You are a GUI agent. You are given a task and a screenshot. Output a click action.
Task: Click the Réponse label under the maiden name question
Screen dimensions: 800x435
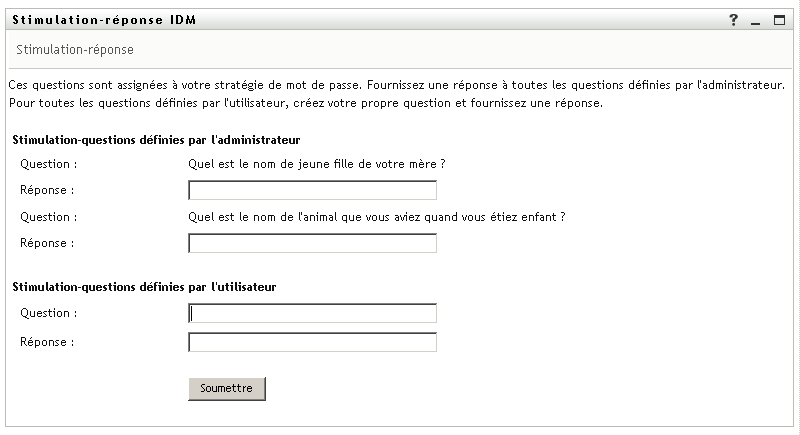(47, 189)
